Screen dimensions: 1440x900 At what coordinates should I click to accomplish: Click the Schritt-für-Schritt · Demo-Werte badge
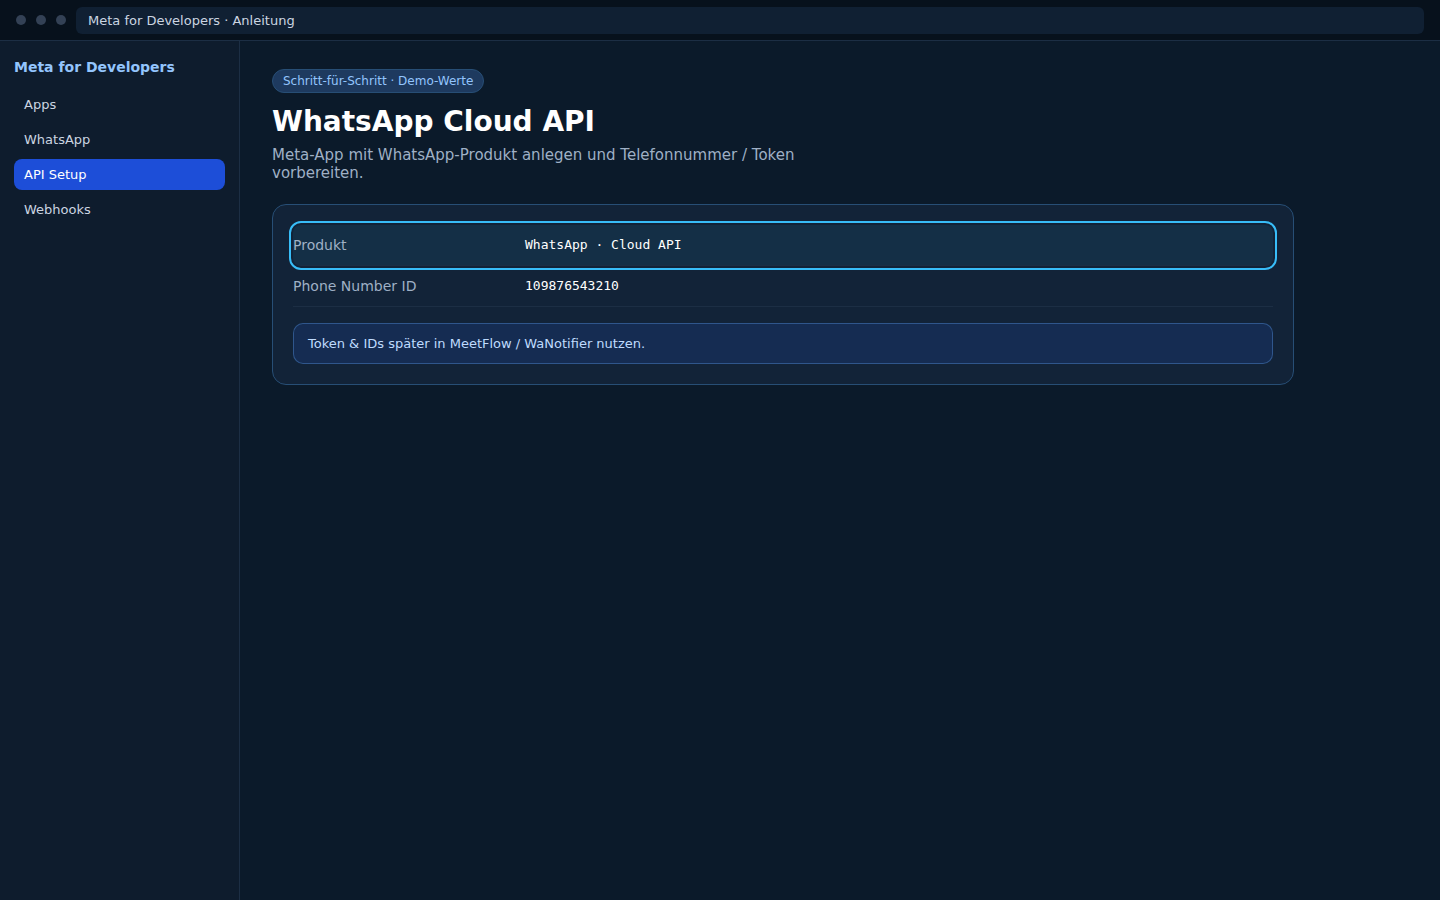click(378, 81)
